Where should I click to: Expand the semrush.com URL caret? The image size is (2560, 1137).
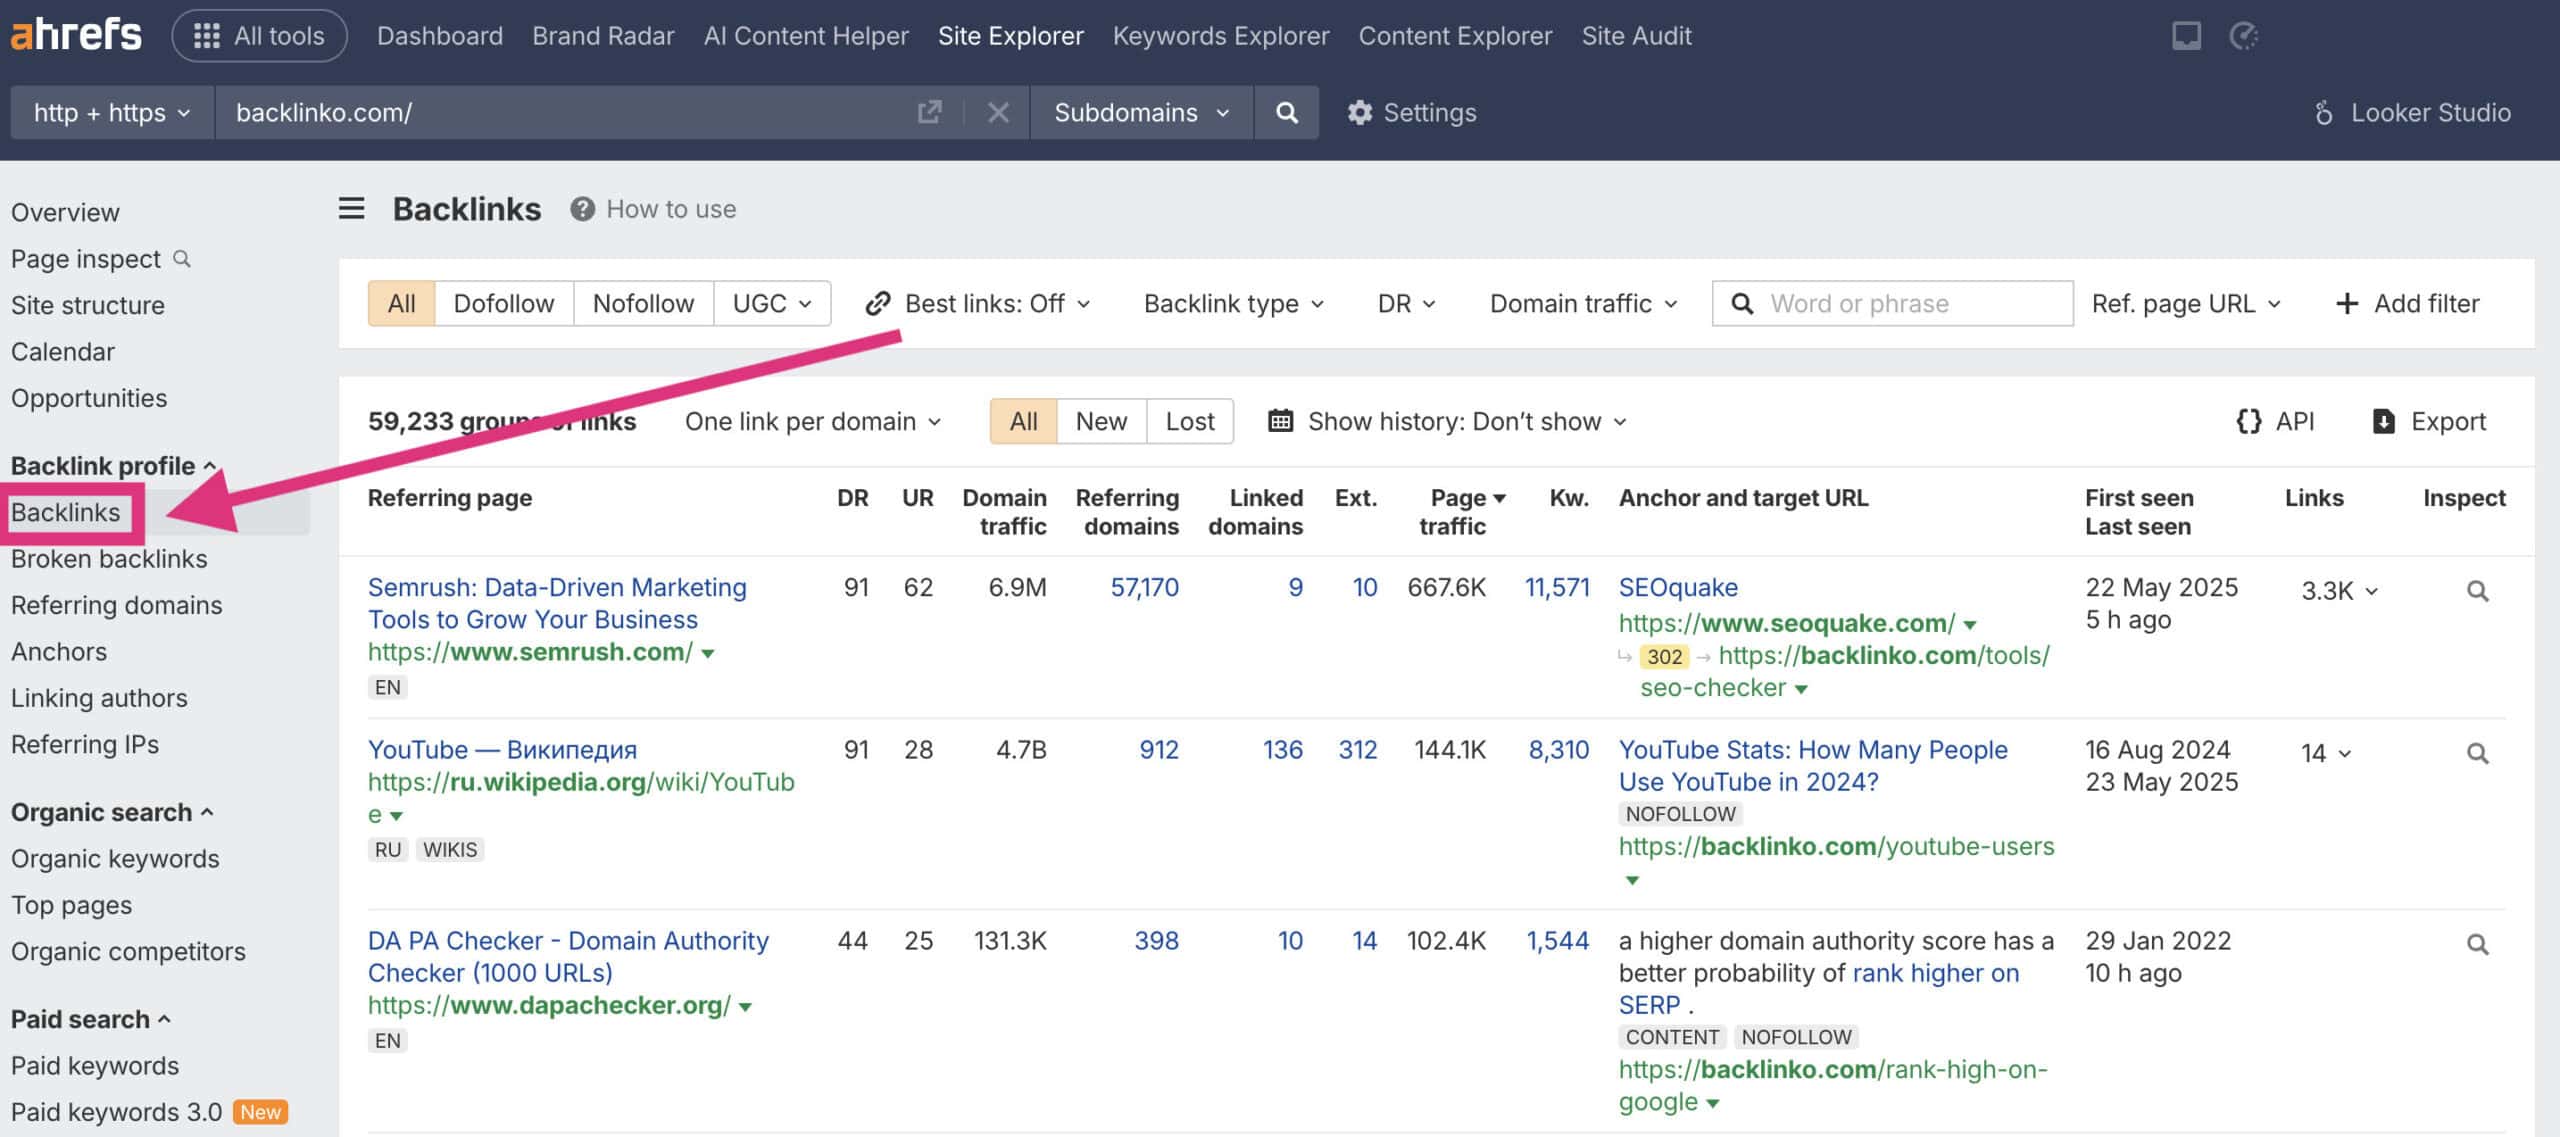coord(708,653)
